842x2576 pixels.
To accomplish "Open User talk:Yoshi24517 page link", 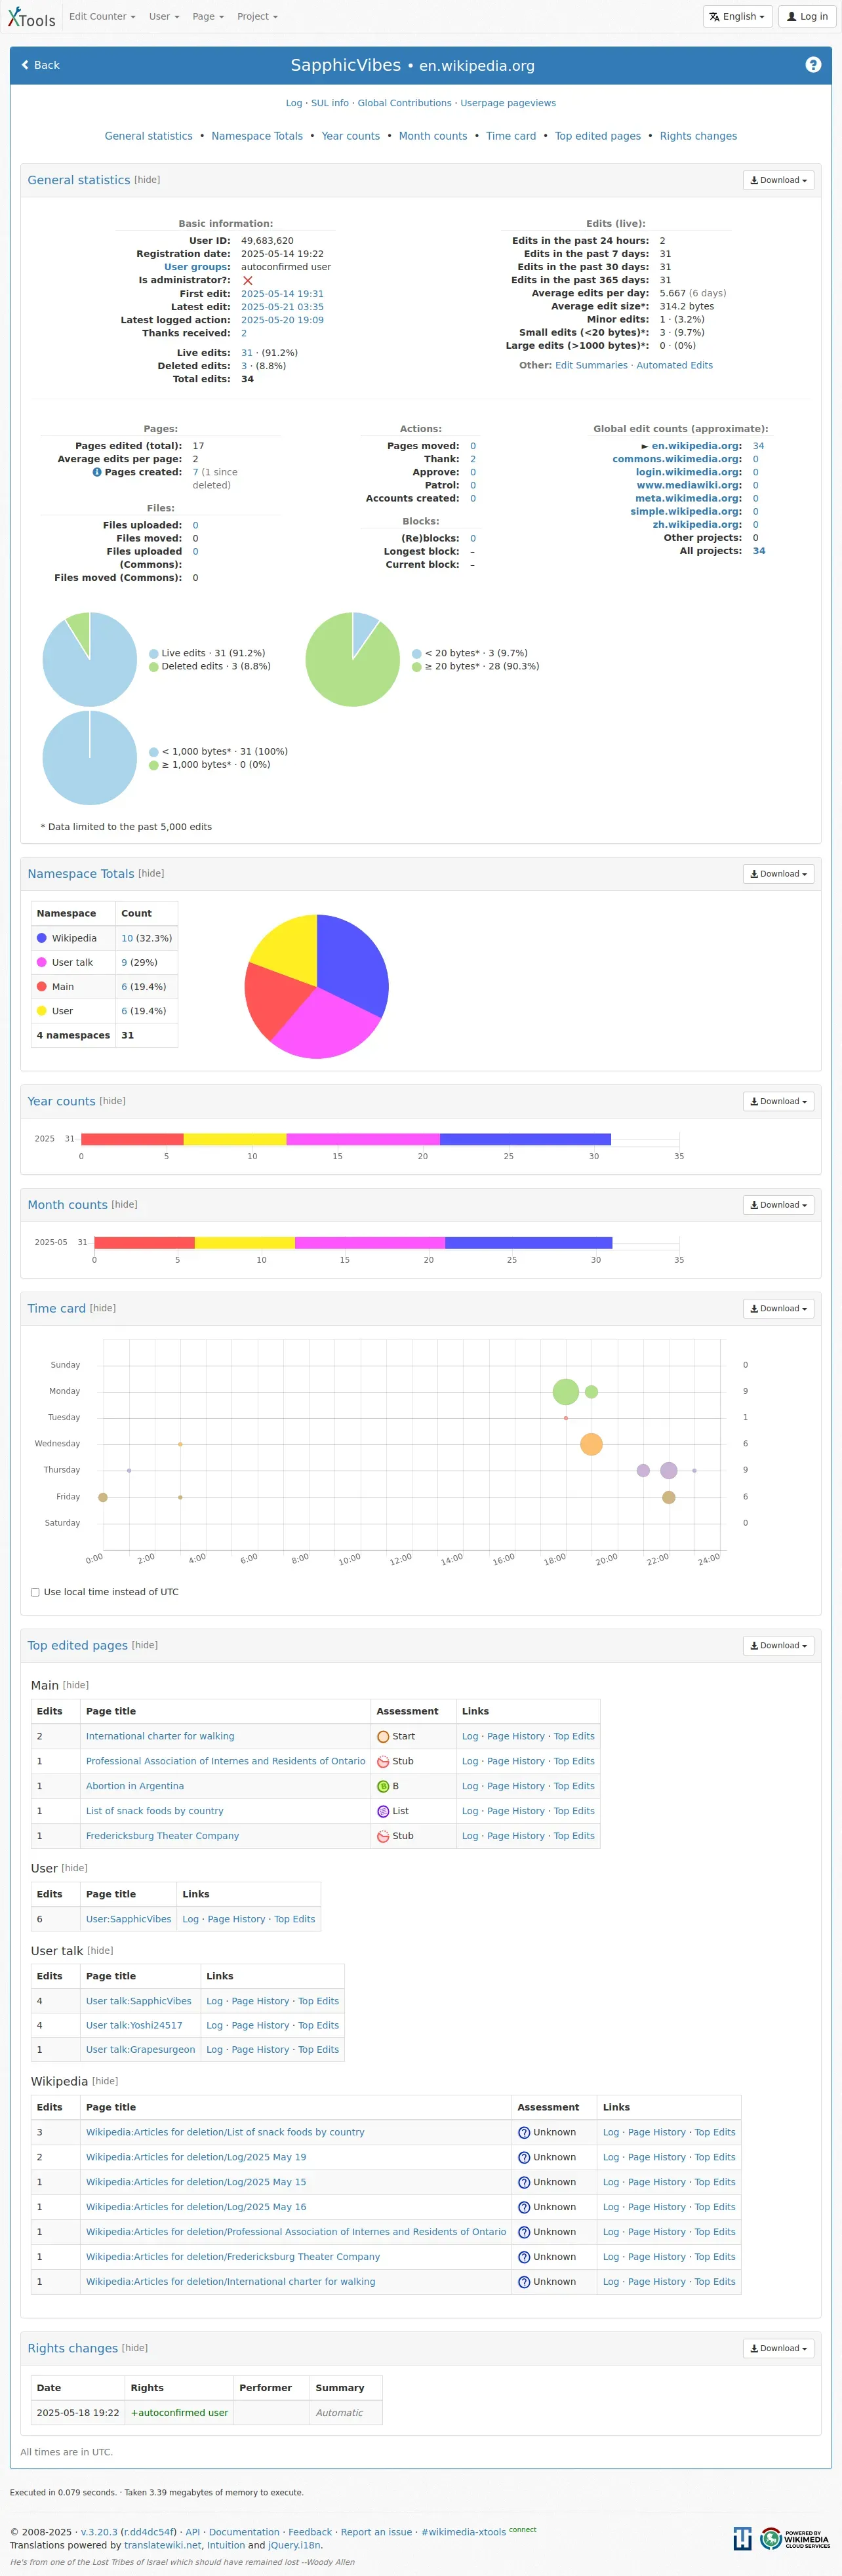I will (134, 2025).
